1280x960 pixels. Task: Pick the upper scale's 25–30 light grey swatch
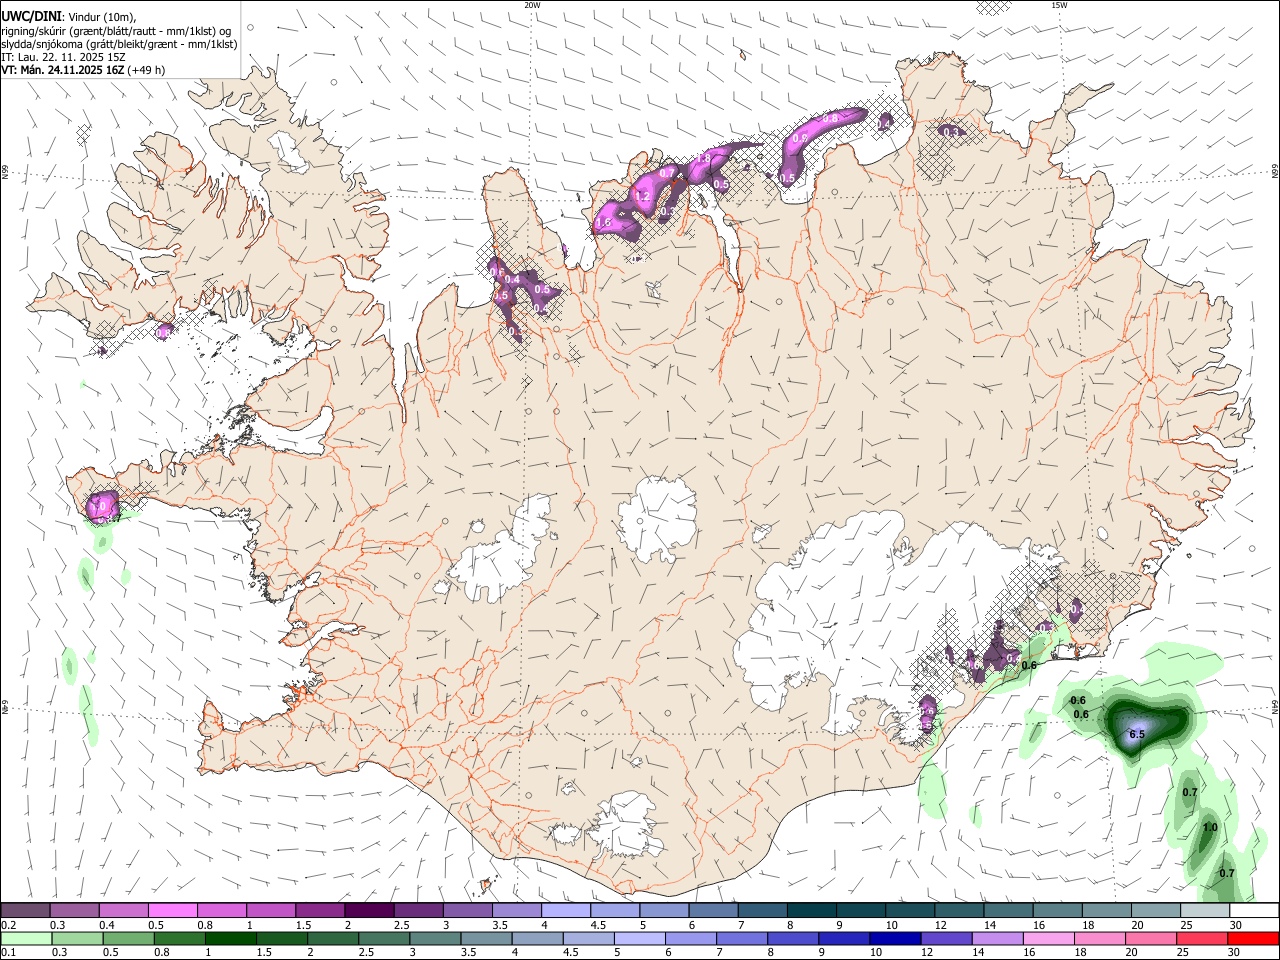(1203, 910)
